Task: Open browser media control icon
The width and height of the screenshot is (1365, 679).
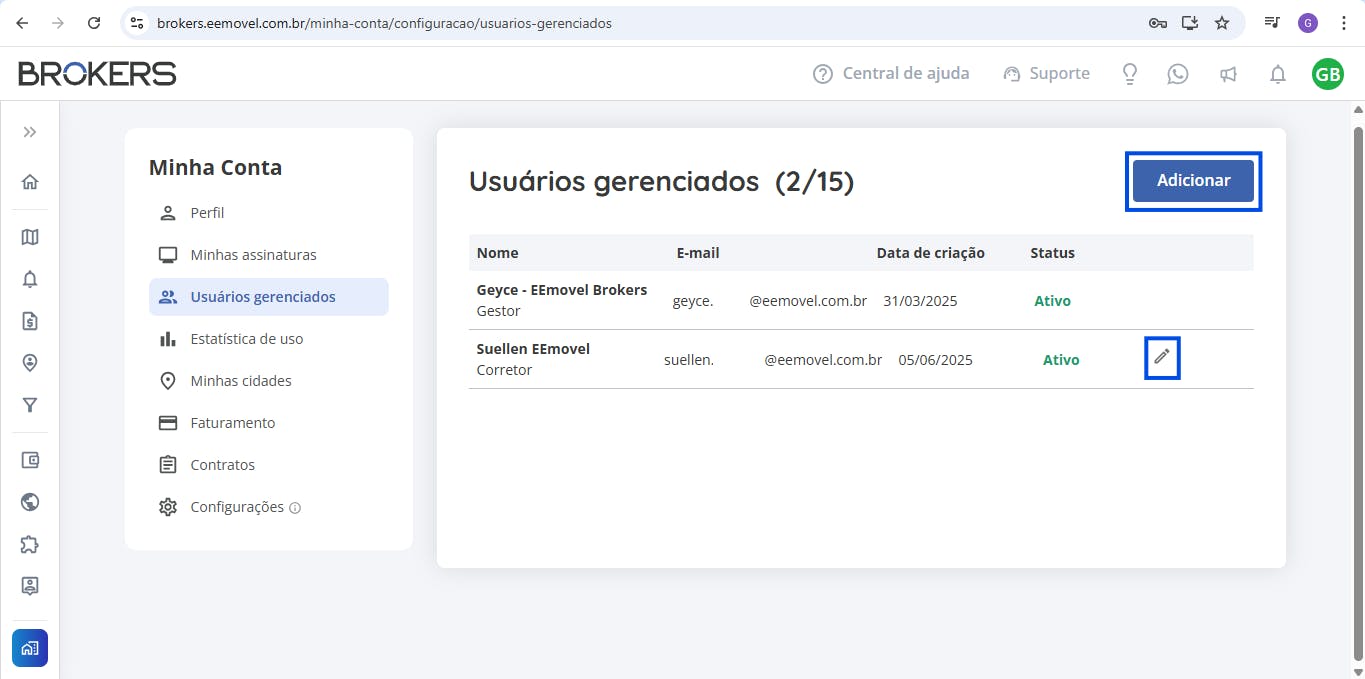Action: (1272, 23)
